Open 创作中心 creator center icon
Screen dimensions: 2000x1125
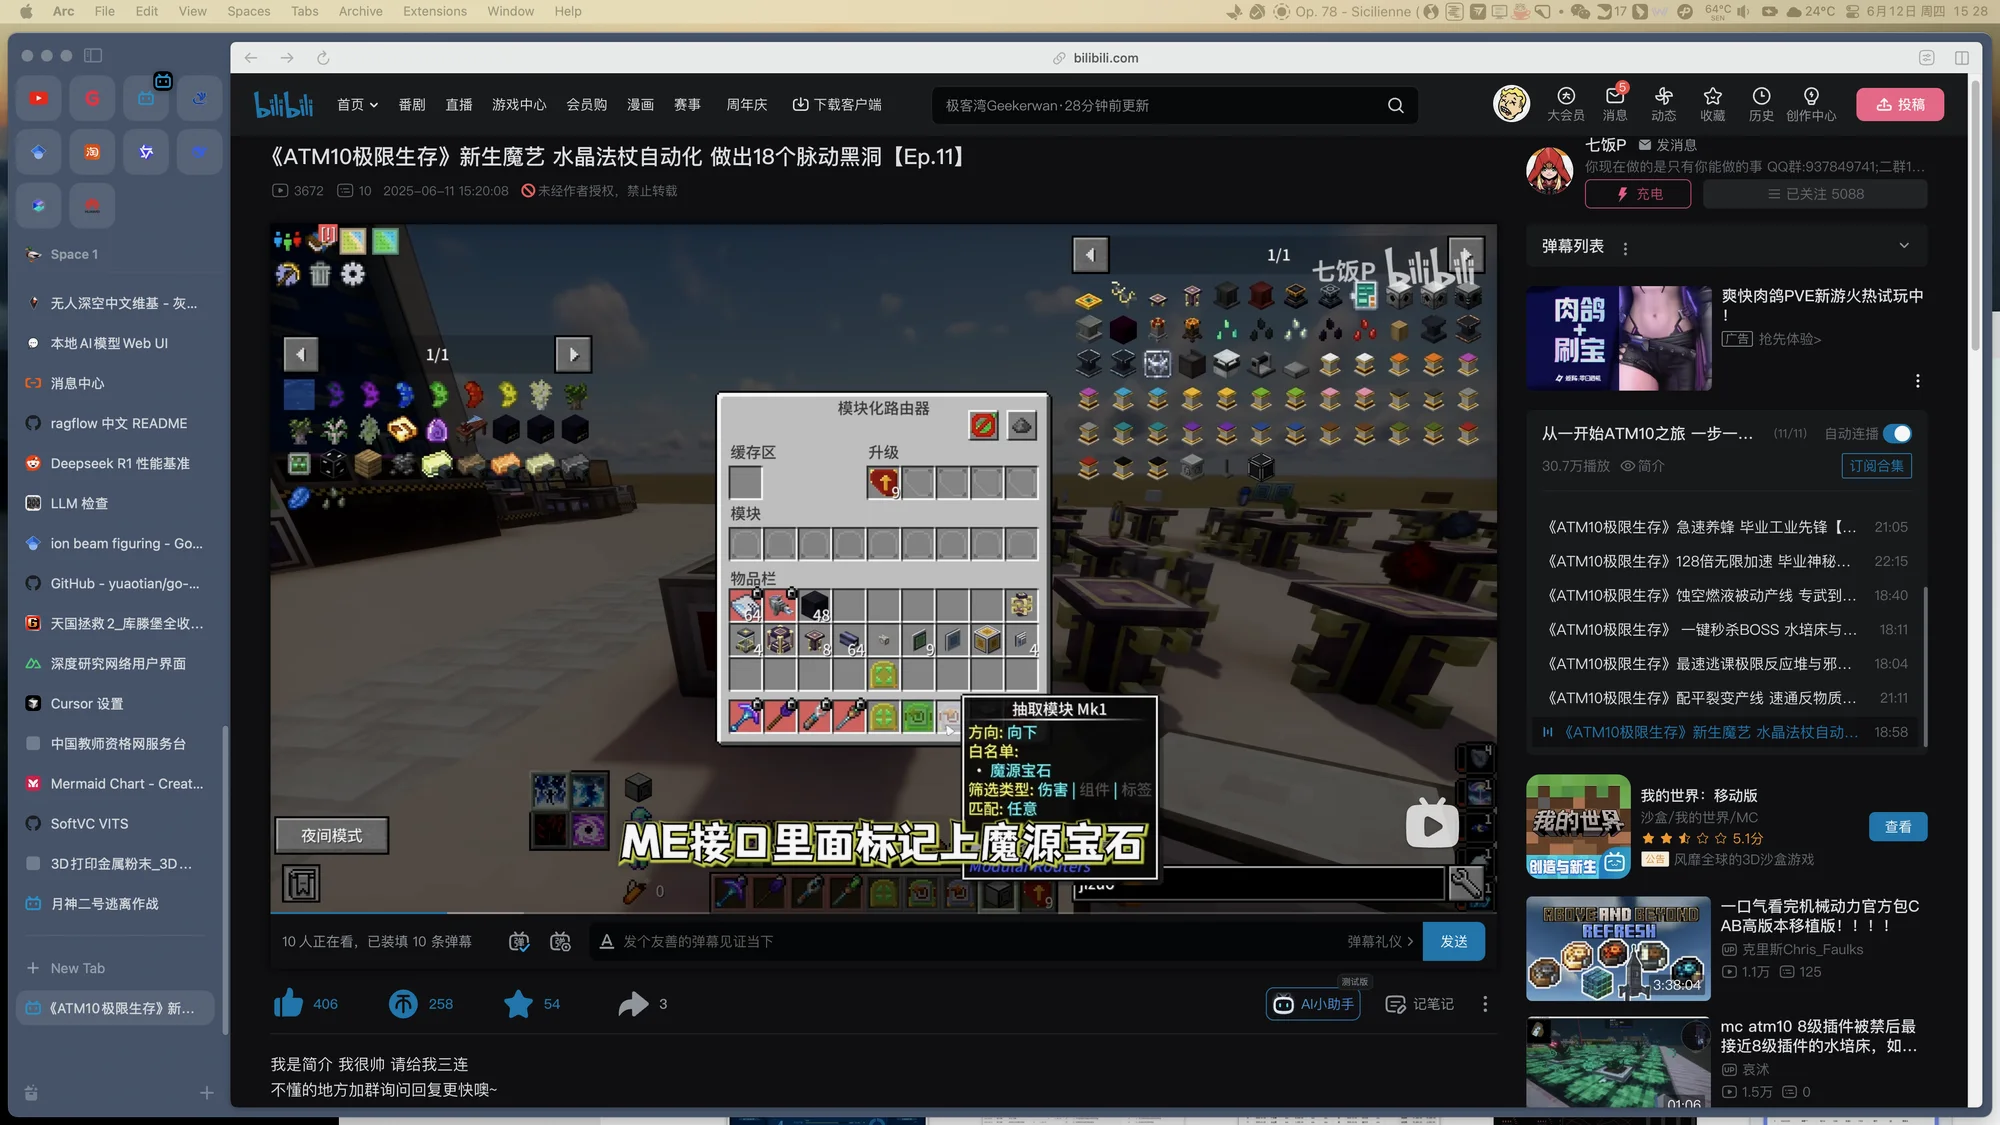(1811, 103)
